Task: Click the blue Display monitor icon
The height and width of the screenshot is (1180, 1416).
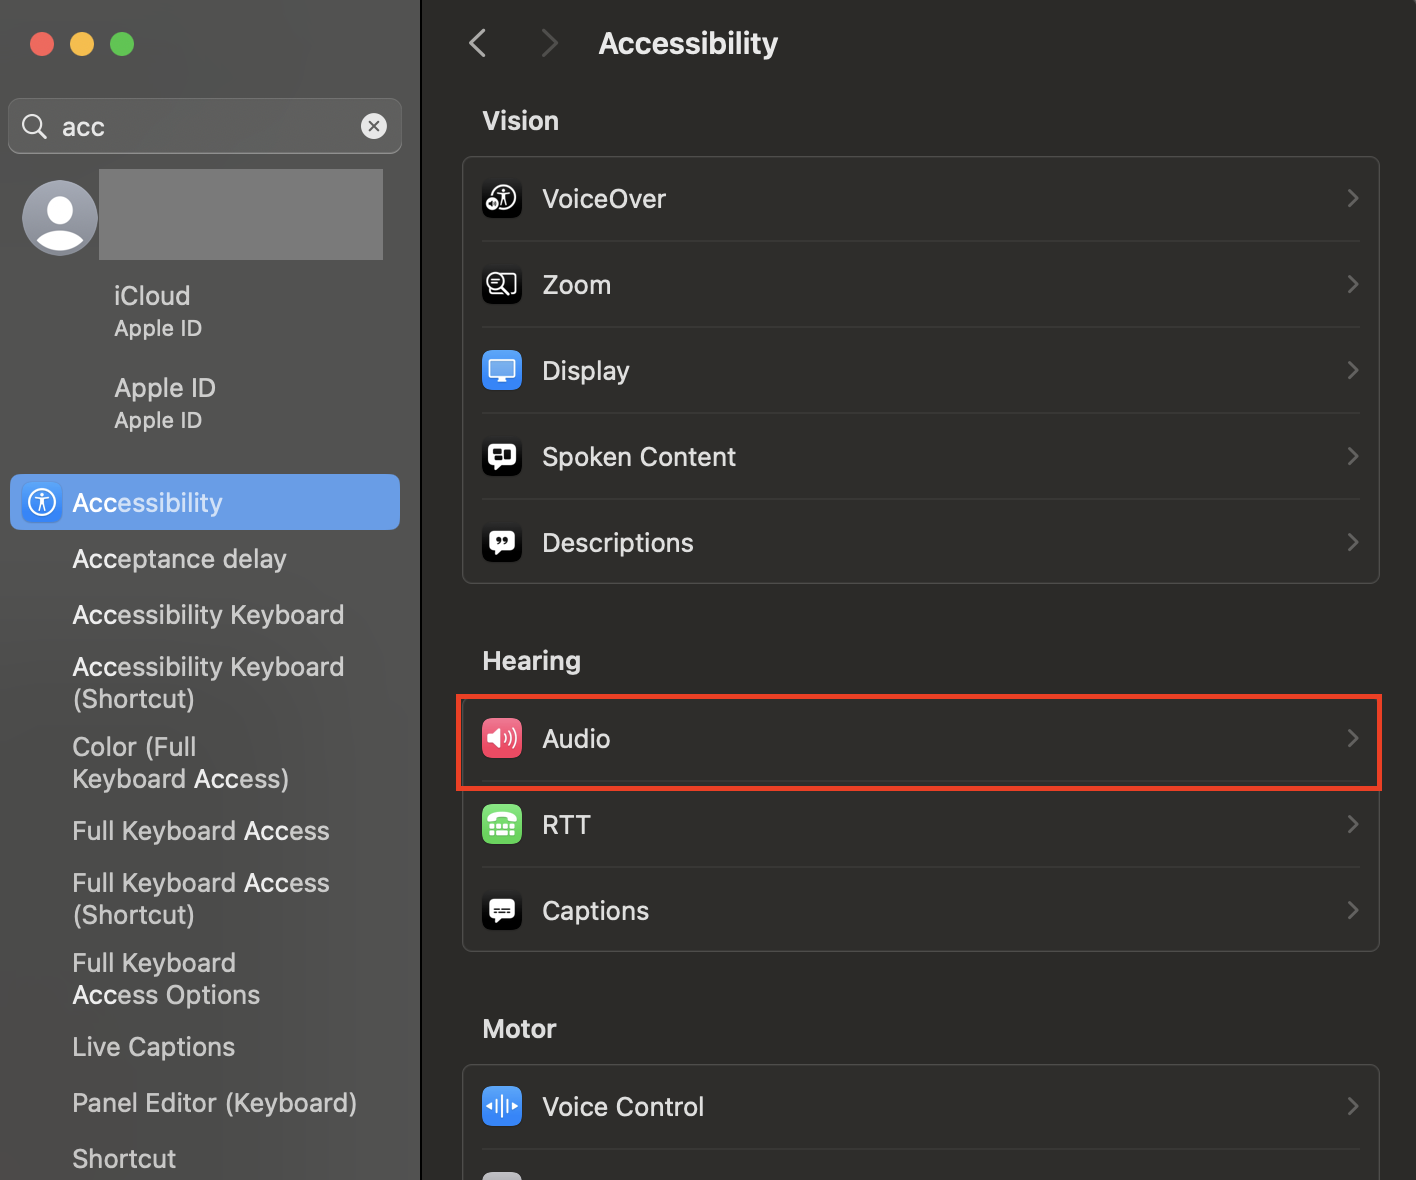Action: point(502,370)
